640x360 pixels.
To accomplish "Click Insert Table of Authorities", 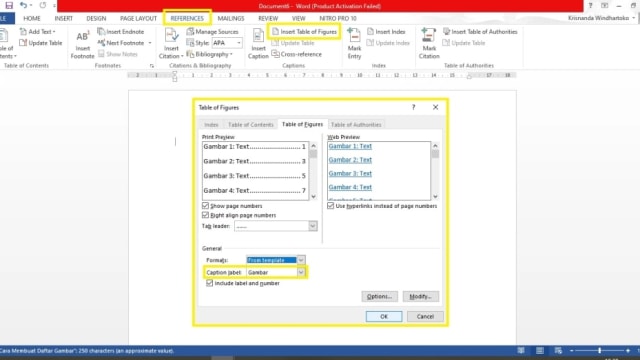I will tap(480, 31).
